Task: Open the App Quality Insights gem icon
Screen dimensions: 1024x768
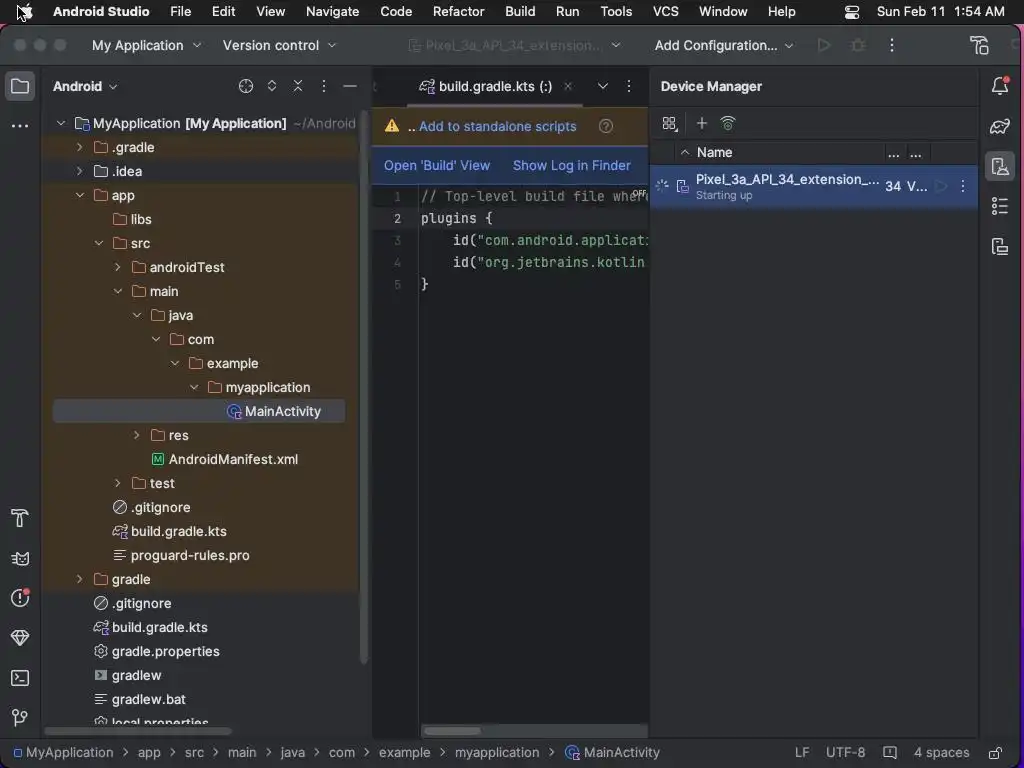Action: pos(20,637)
